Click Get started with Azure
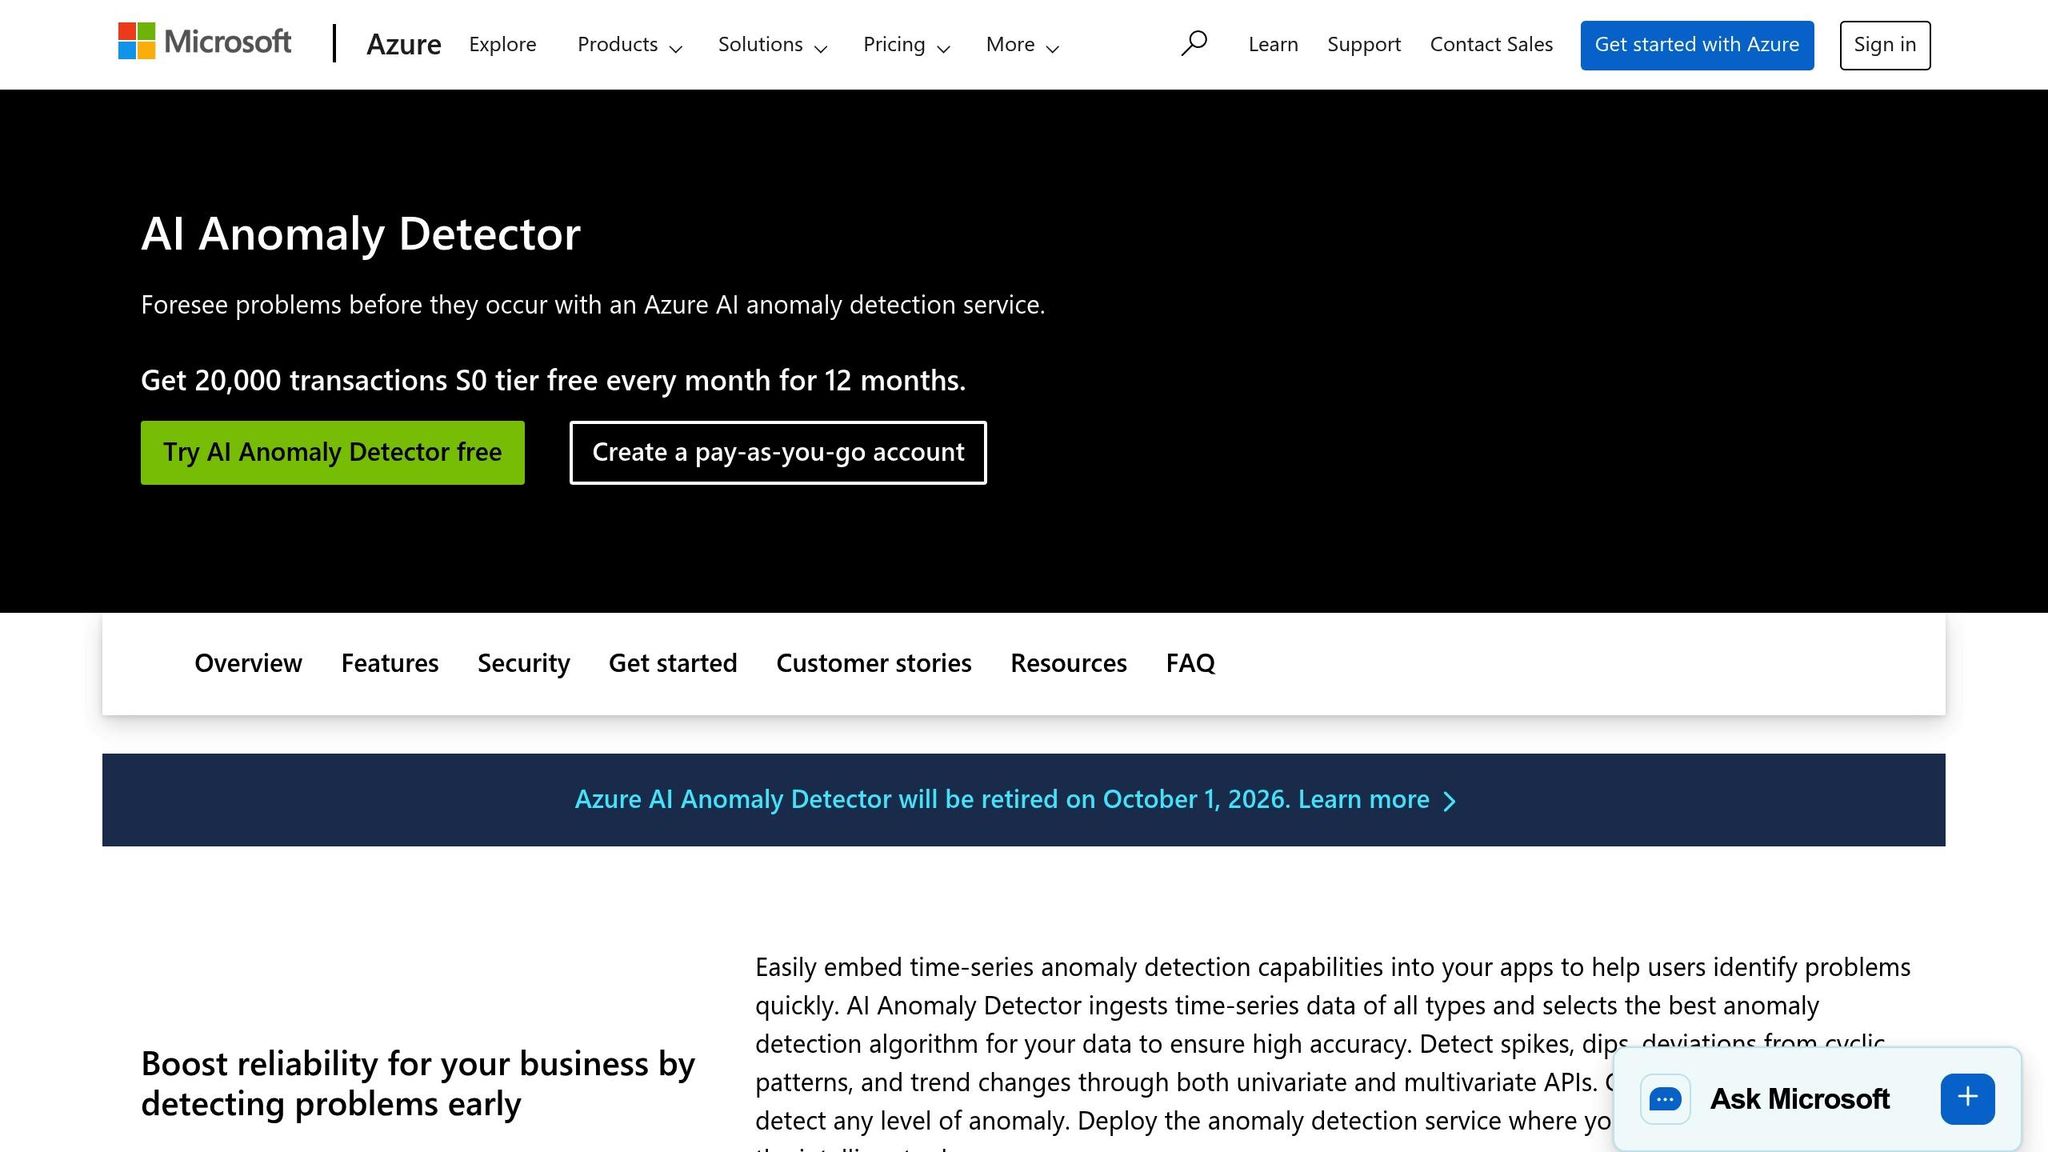The height and width of the screenshot is (1152, 2048). point(1696,44)
